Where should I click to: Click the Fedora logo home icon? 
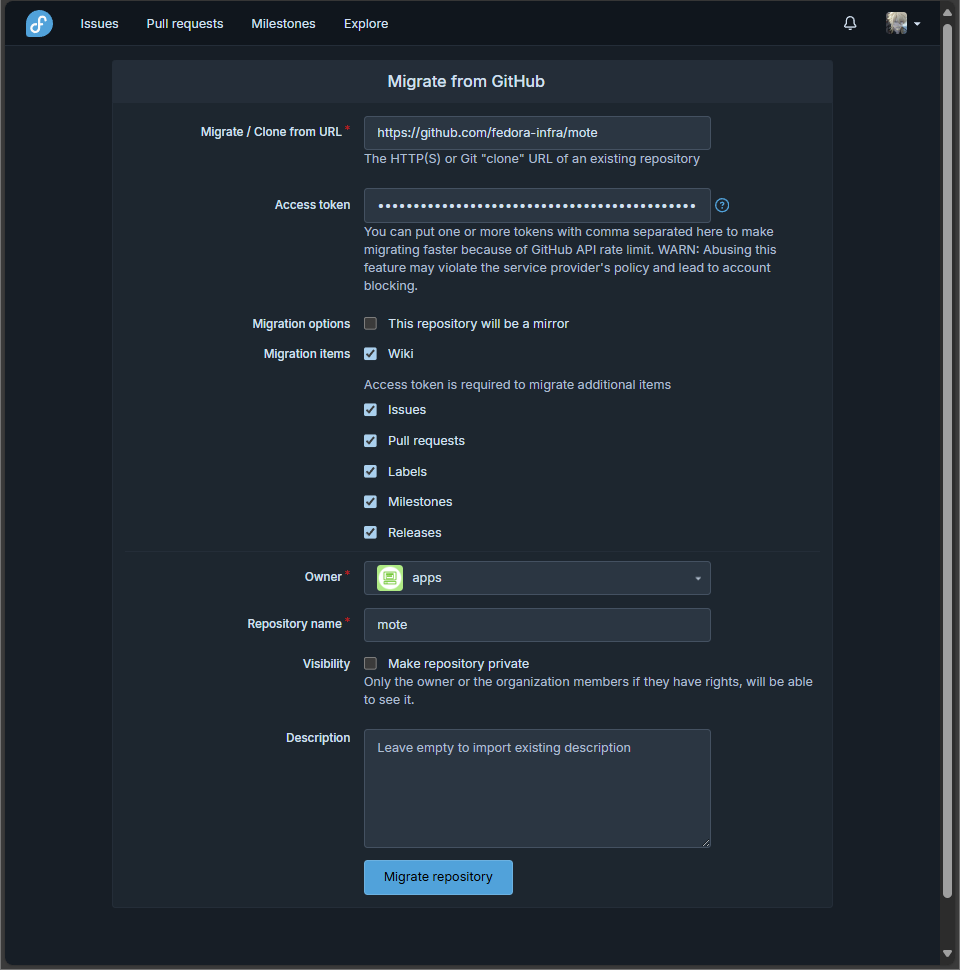39,23
